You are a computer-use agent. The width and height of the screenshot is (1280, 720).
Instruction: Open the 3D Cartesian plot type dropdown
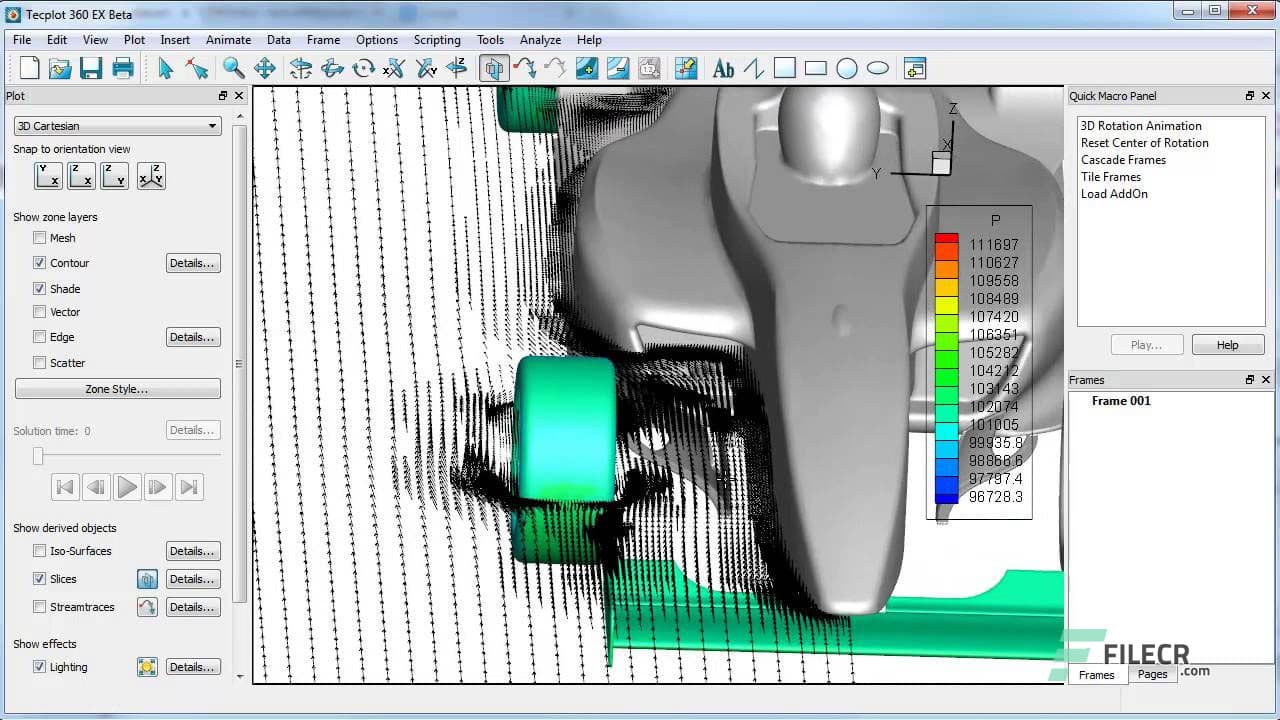[115, 125]
